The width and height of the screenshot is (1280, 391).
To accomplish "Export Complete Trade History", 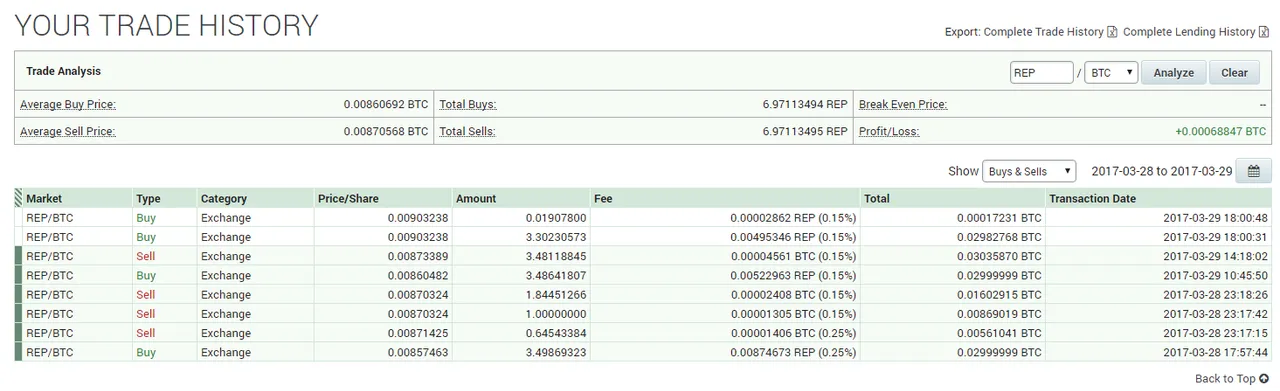I will (x=1043, y=32).
